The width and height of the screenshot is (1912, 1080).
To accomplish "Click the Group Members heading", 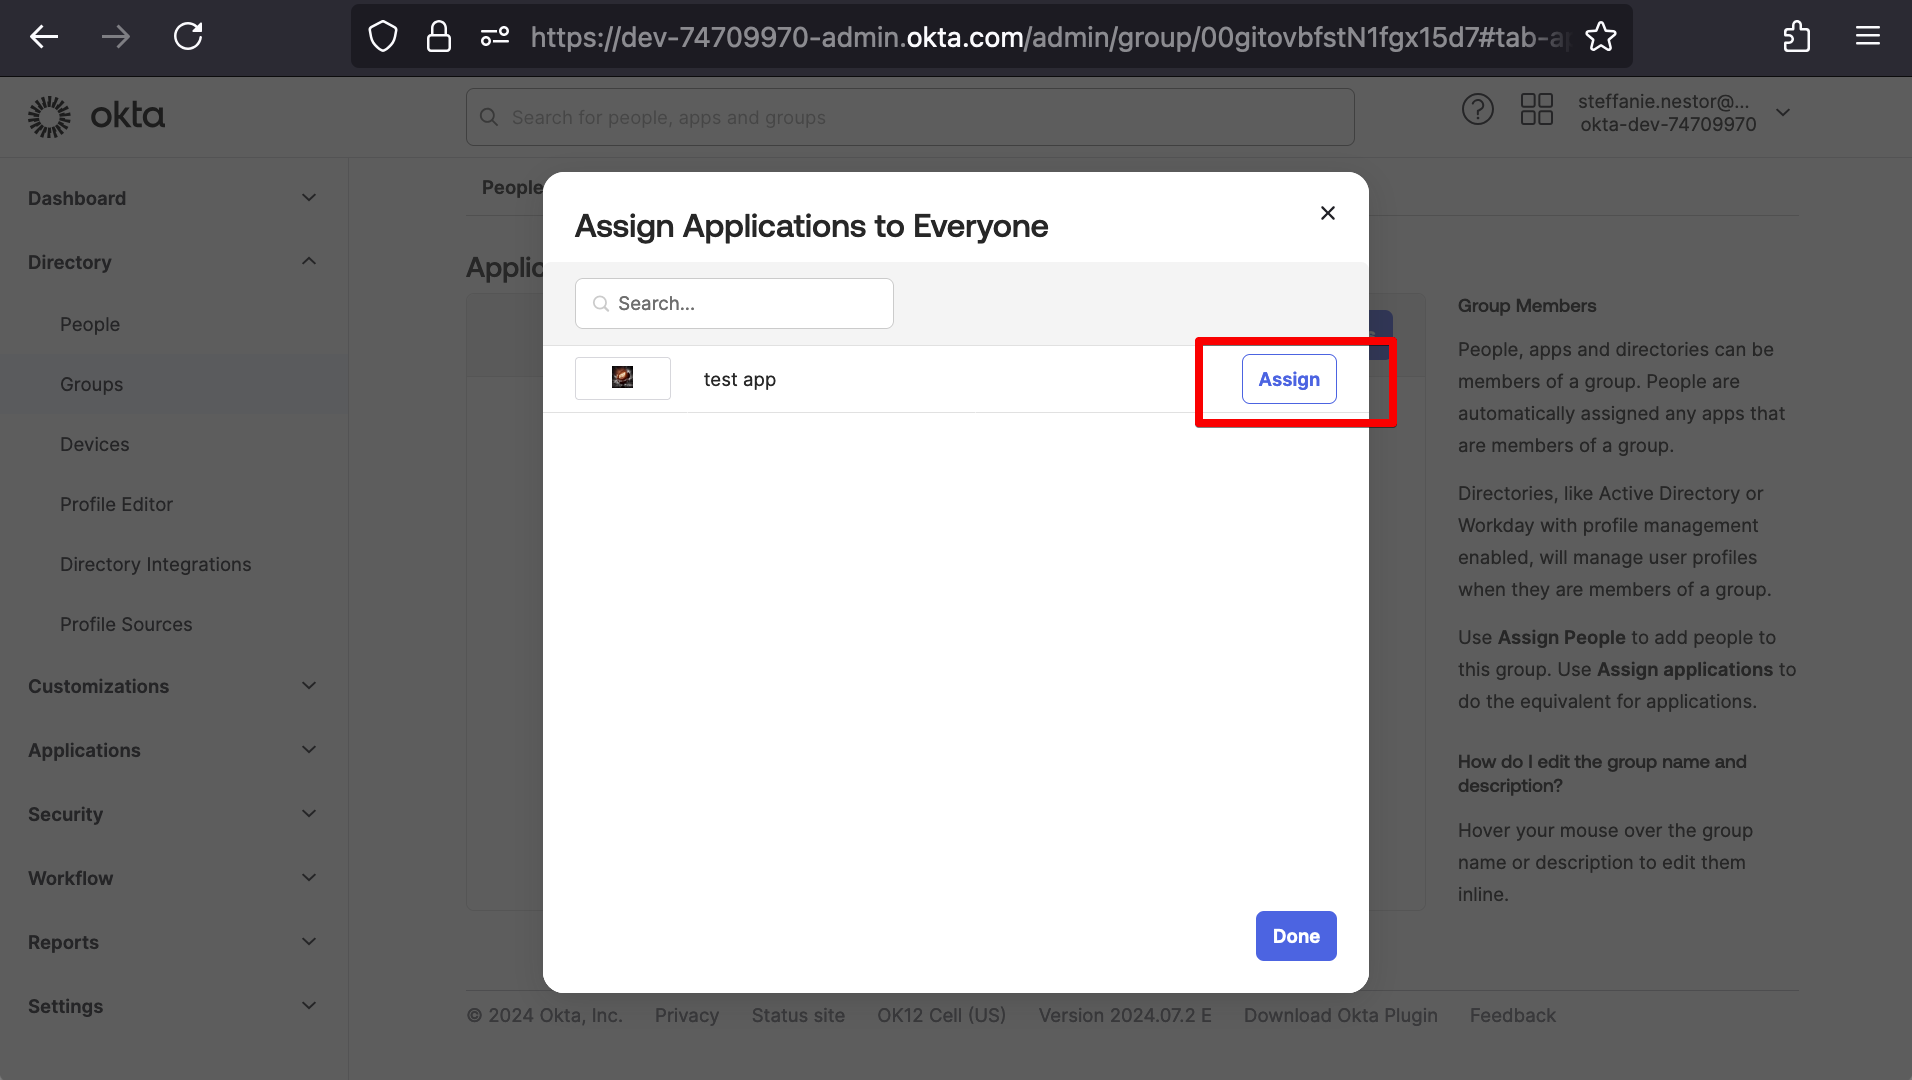I will pos(1527,306).
